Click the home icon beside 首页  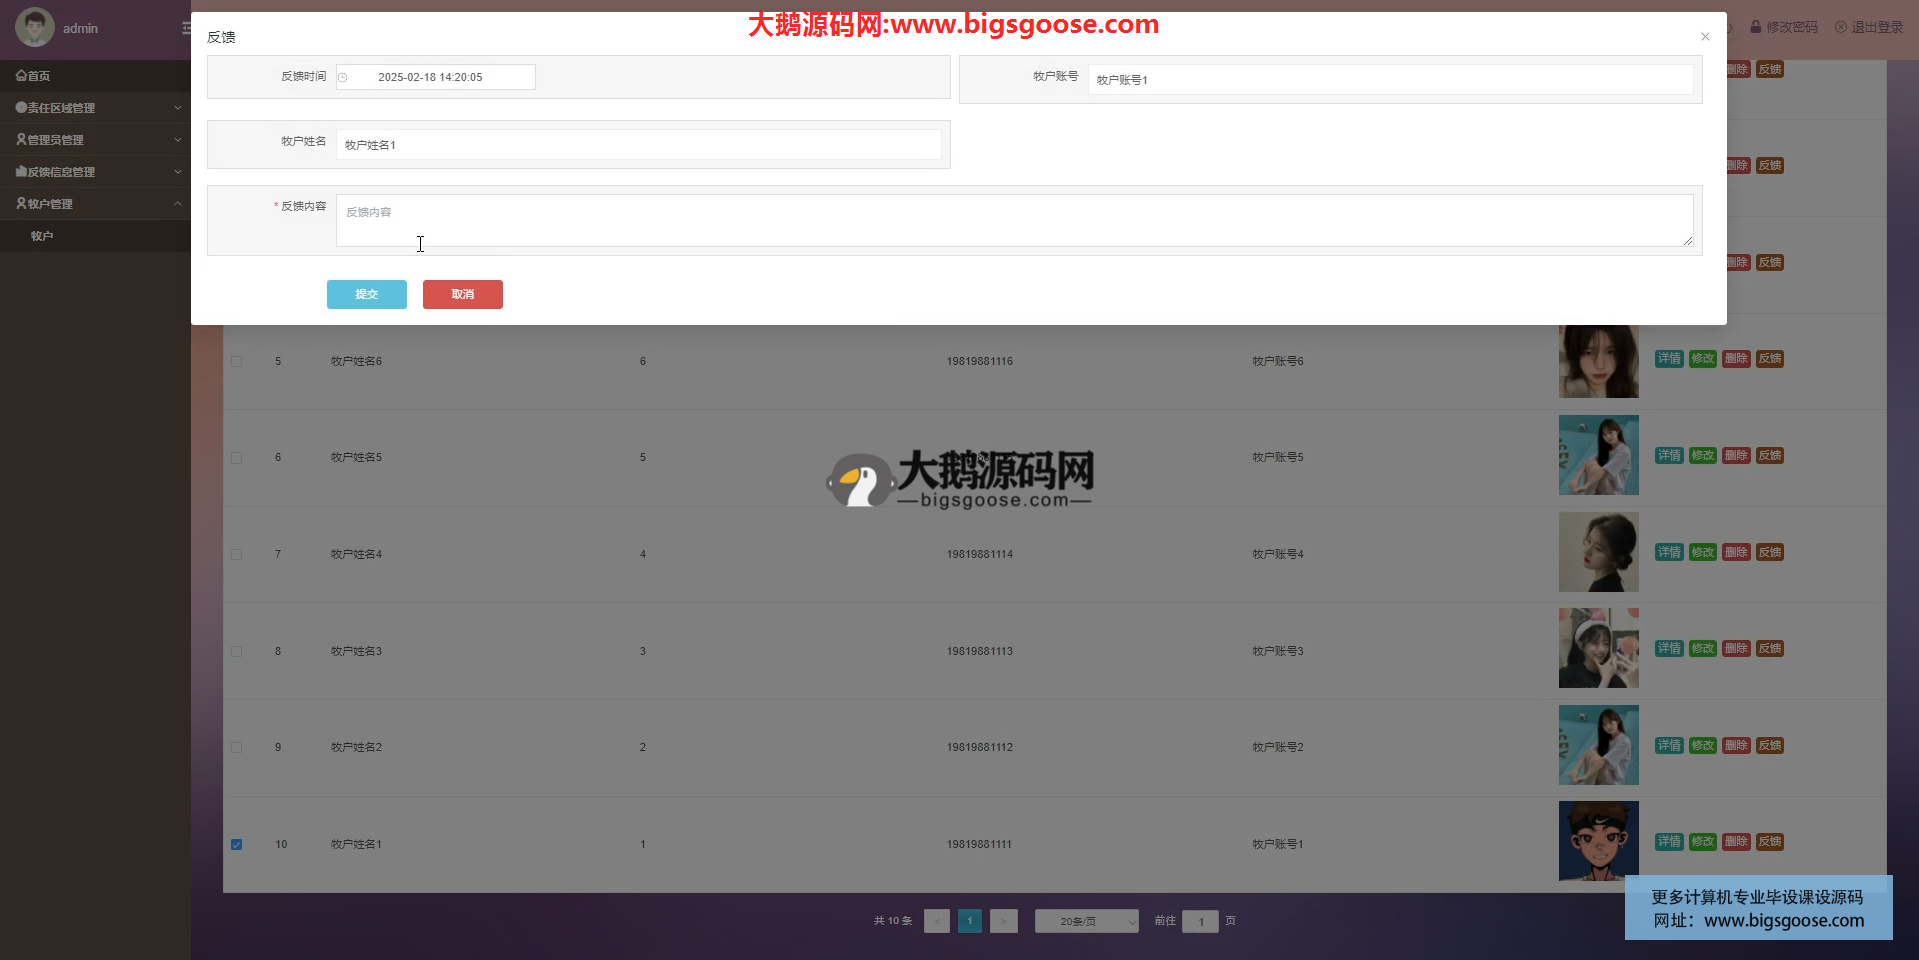[x=21, y=76]
